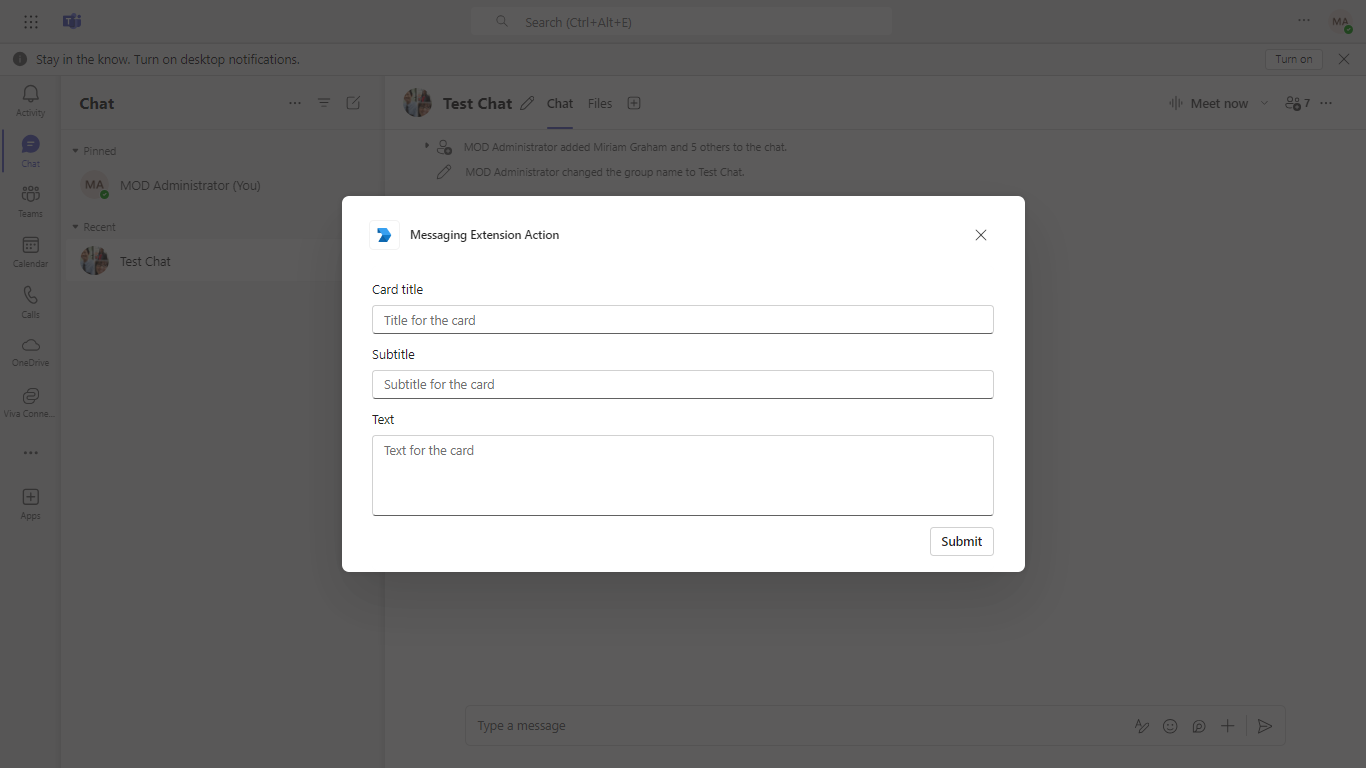This screenshot has width=1366, height=768.
Task: Send the message arrow icon
Action: (x=1265, y=726)
